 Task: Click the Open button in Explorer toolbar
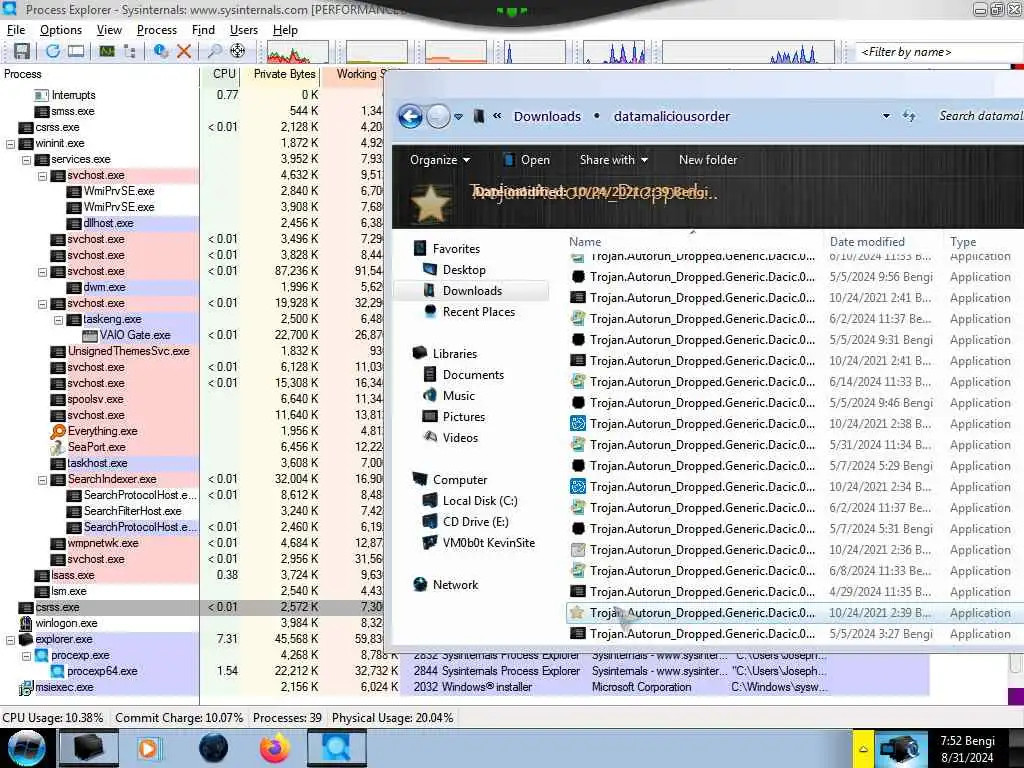click(527, 160)
